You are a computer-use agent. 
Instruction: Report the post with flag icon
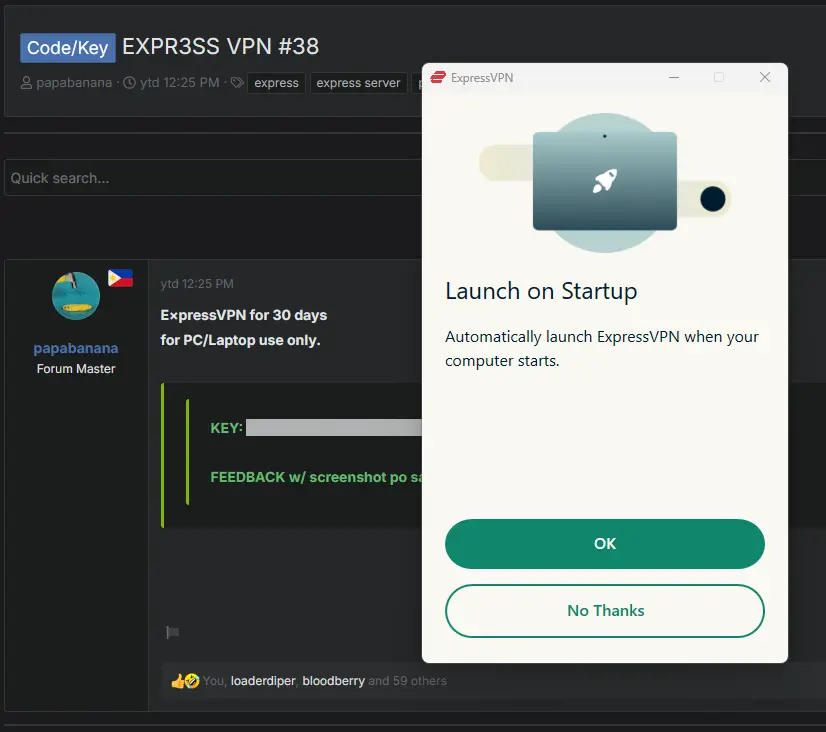pyautogui.click(x=172, y=632)
